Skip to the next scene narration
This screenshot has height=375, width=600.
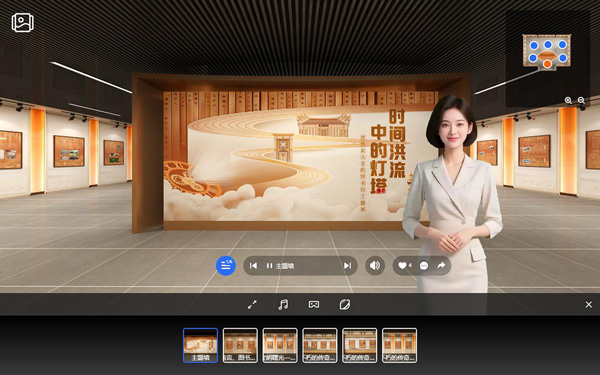[x=347, y=266]
